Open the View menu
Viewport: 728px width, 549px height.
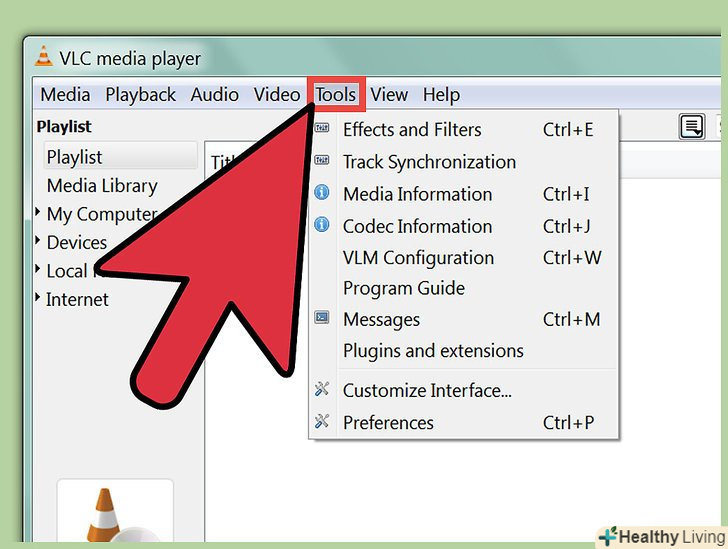point(389,95)
